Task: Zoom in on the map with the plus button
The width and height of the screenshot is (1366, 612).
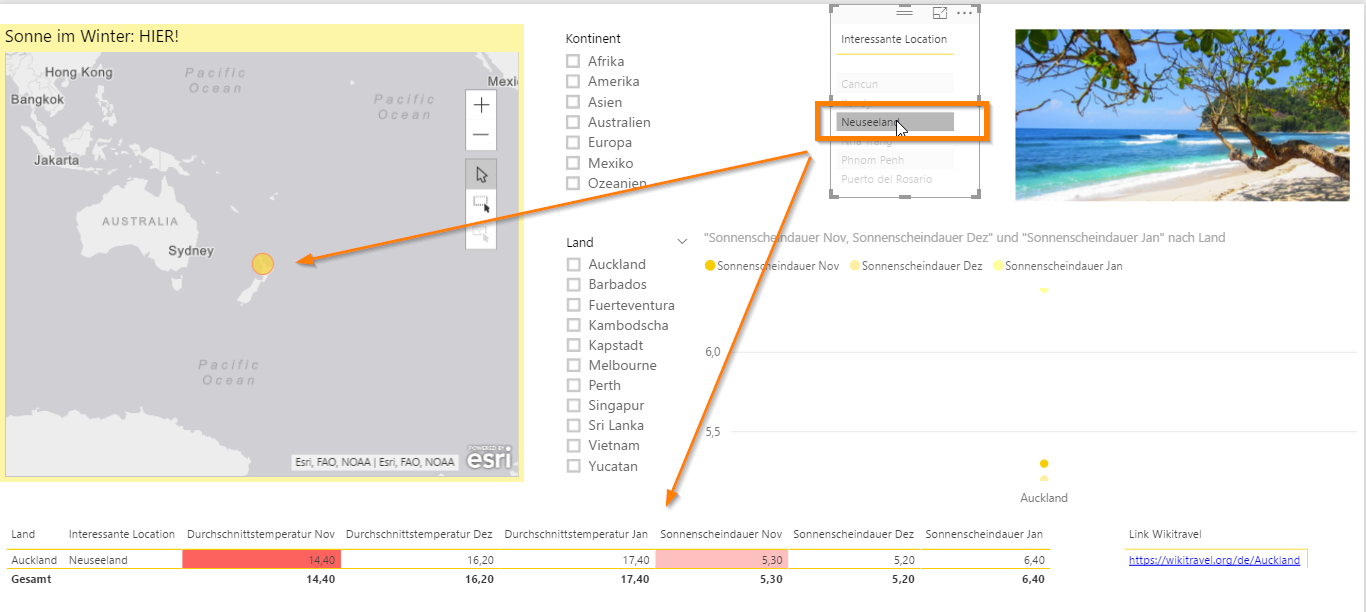Action: [x=481, y=105]
